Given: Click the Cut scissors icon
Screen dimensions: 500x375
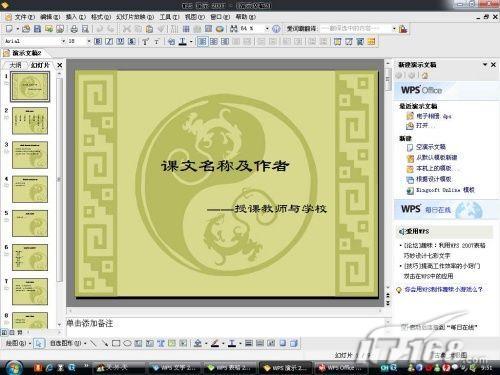Looking at the screenshot, I should 127,29.
